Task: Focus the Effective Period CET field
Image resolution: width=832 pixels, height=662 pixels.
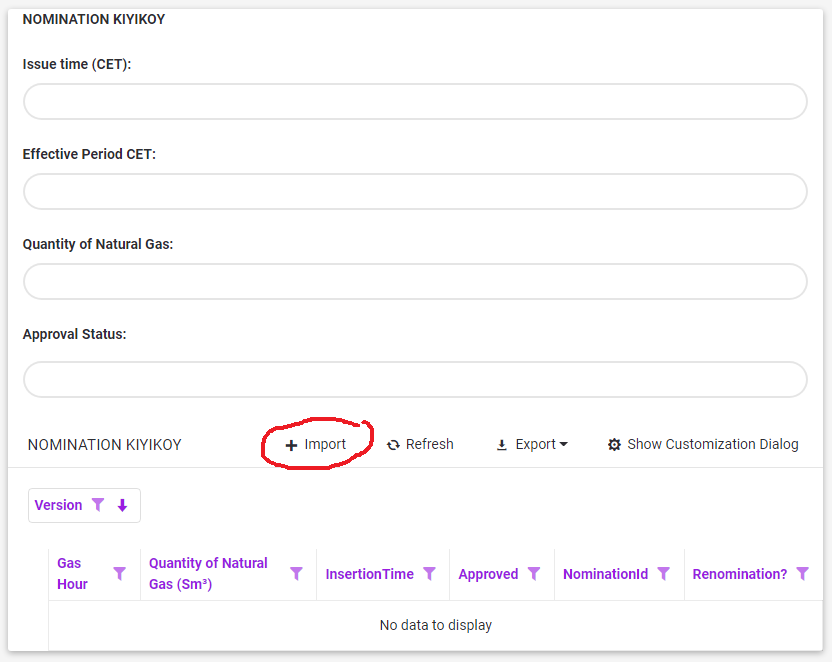Action: pos(415,192)
